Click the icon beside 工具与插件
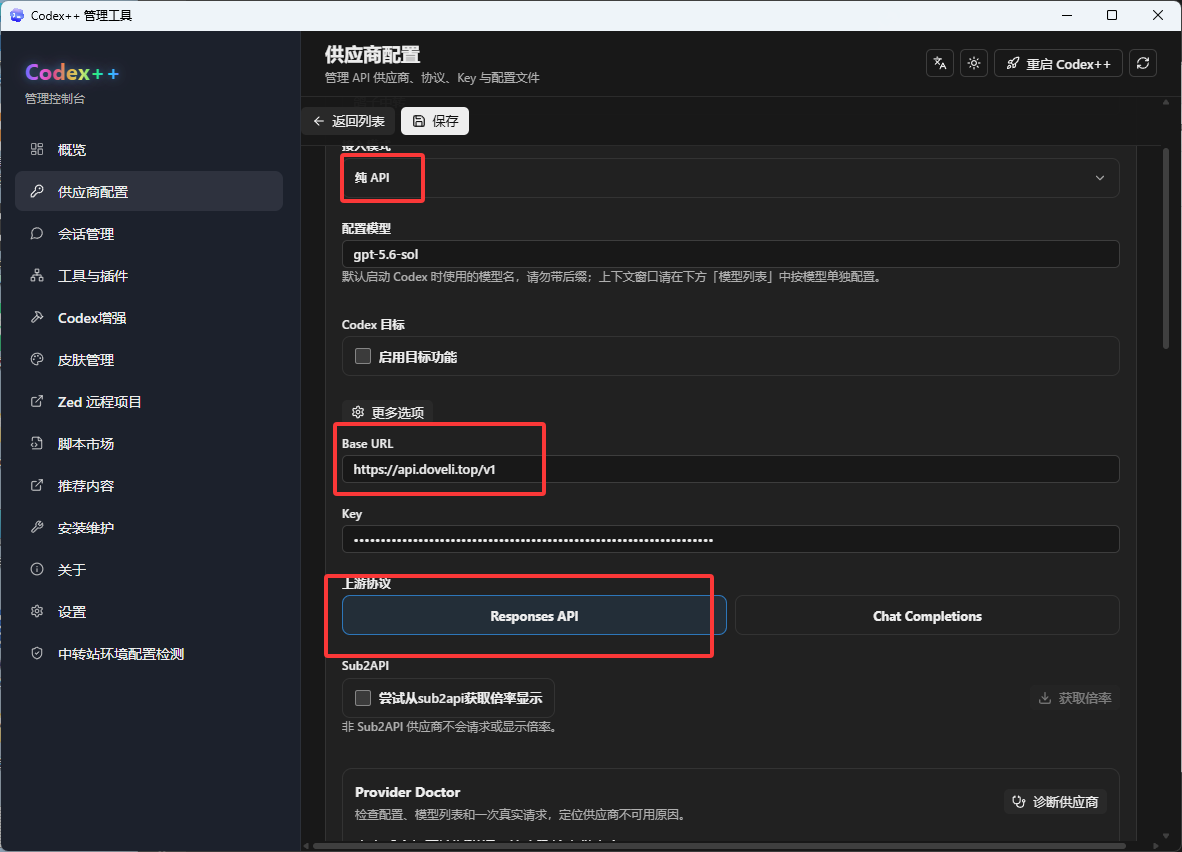1182x852 pixels. click(x=37, y=275)
